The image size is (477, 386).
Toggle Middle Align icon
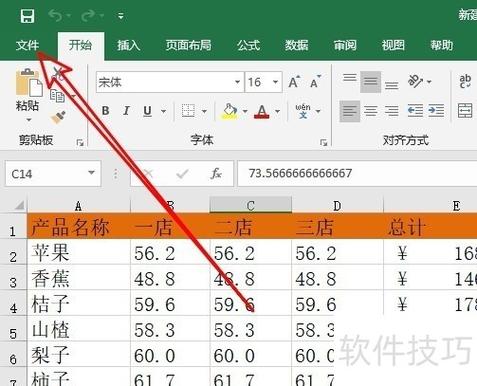(370, 81)
